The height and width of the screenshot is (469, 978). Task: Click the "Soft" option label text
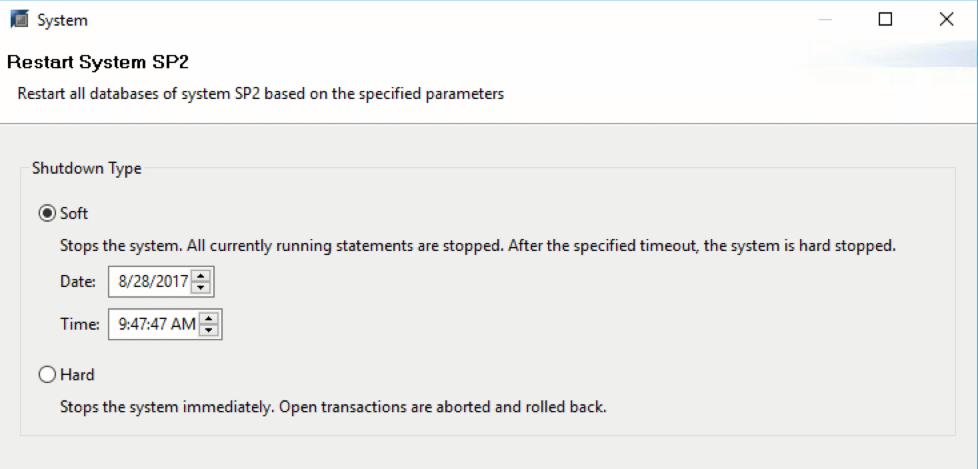[x=74, y=214]
